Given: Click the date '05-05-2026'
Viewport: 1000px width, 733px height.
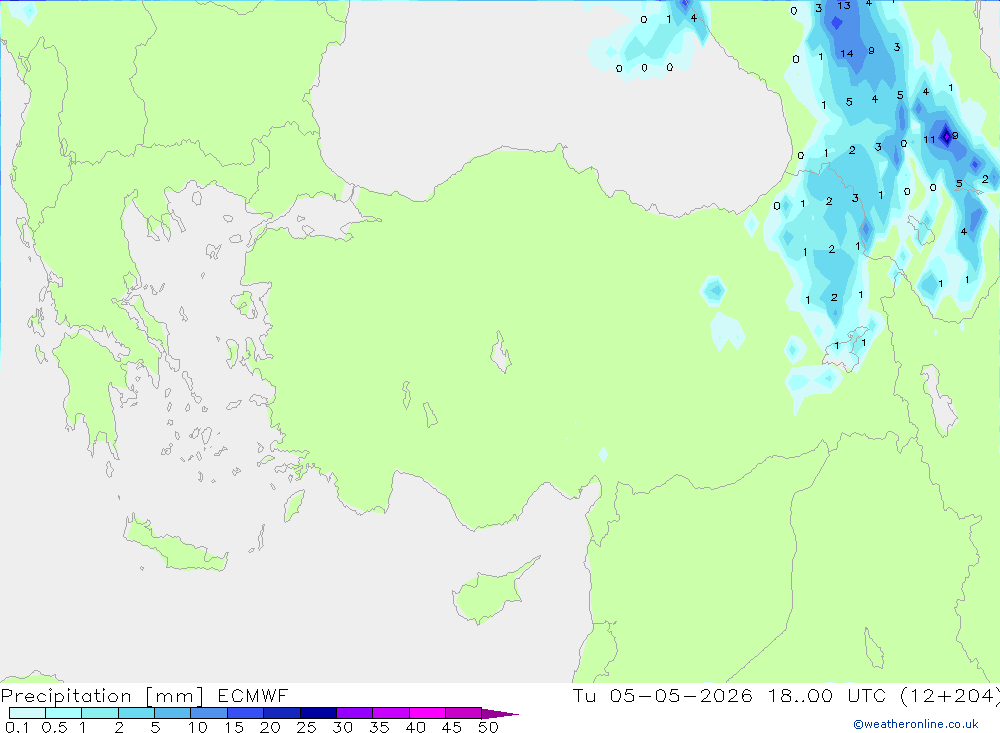Looking at the screenshot, I should pyautogui.click(x=680, y=695).
